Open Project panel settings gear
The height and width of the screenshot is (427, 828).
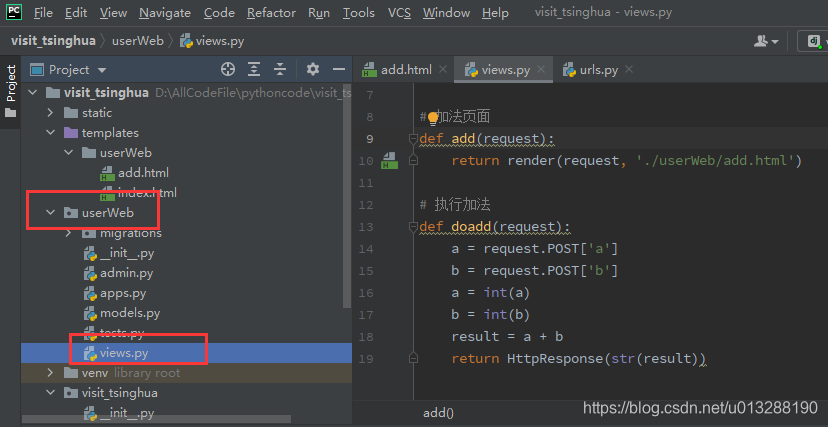tap(313, 69)
